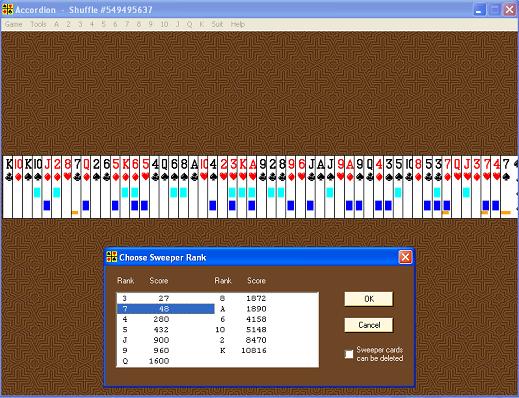
Task: Click the Ace of hearts card
Action: (x=252, y=187)
